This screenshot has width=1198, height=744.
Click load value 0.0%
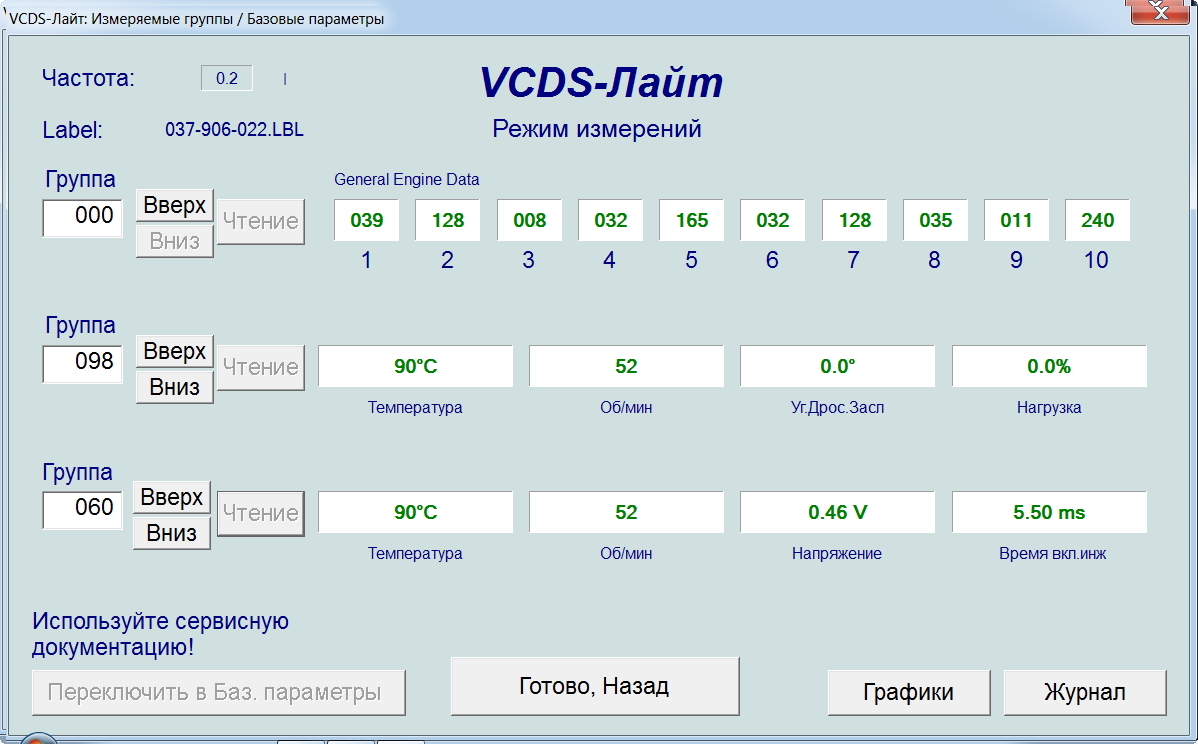pyautogui.click(x=1049, y=366)
